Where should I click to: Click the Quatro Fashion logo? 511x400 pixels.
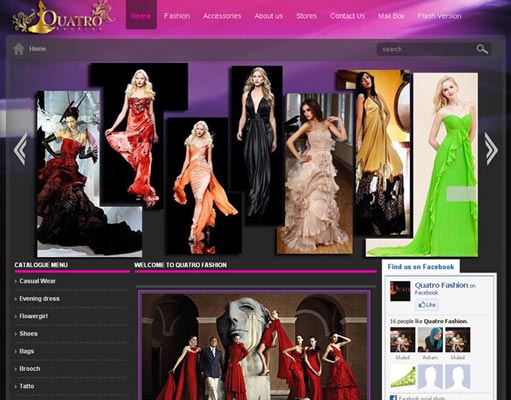63,18
